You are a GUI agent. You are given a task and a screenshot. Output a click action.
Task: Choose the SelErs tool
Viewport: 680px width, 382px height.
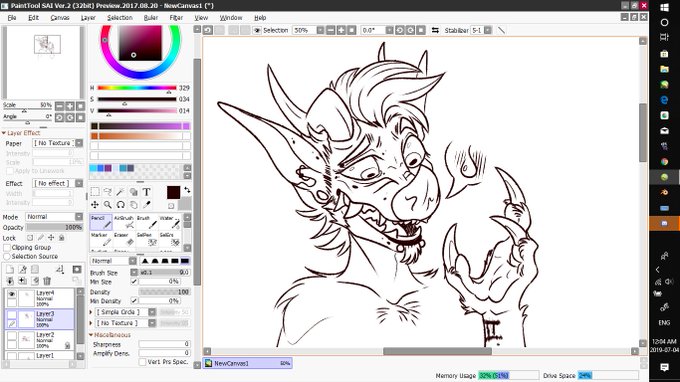pyautogui.click(x=170, y=239)
